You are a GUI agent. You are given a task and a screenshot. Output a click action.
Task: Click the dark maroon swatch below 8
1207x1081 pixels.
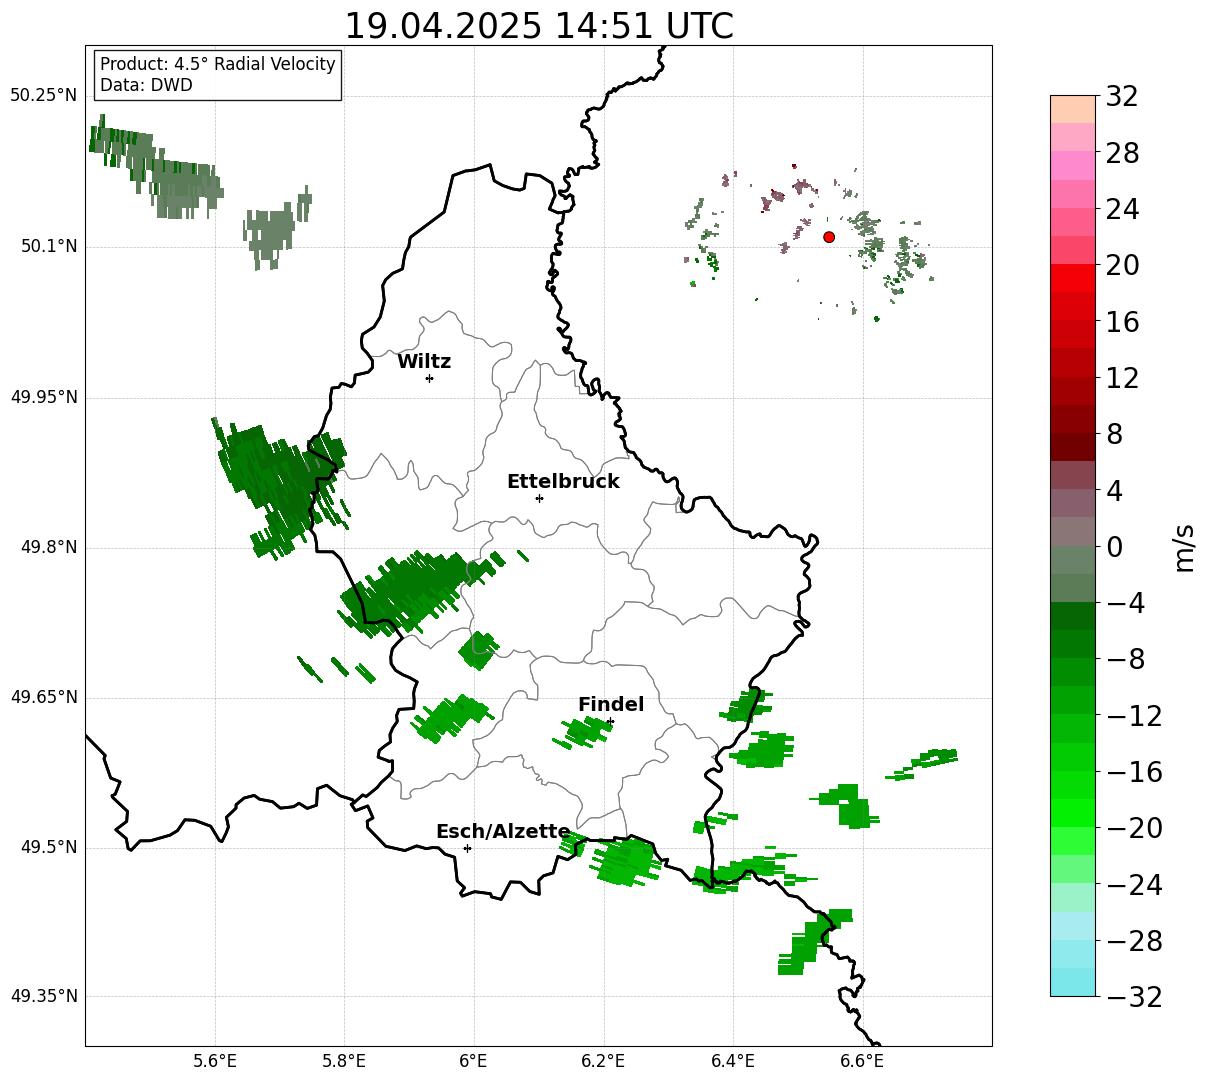(x=1073, y=447)
